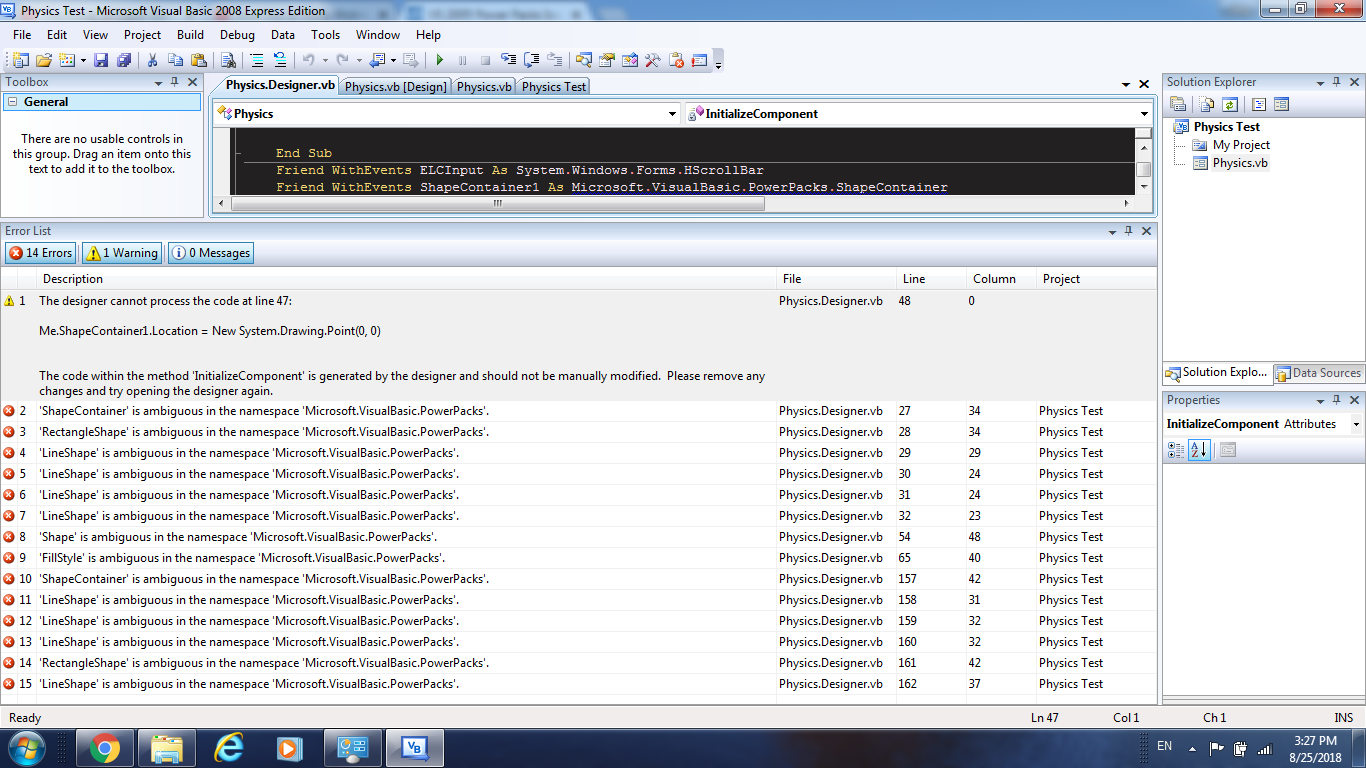Click the Step Into icon
Image resolution: width=1366 pixels, height=768 pixels.
[509, 60]
